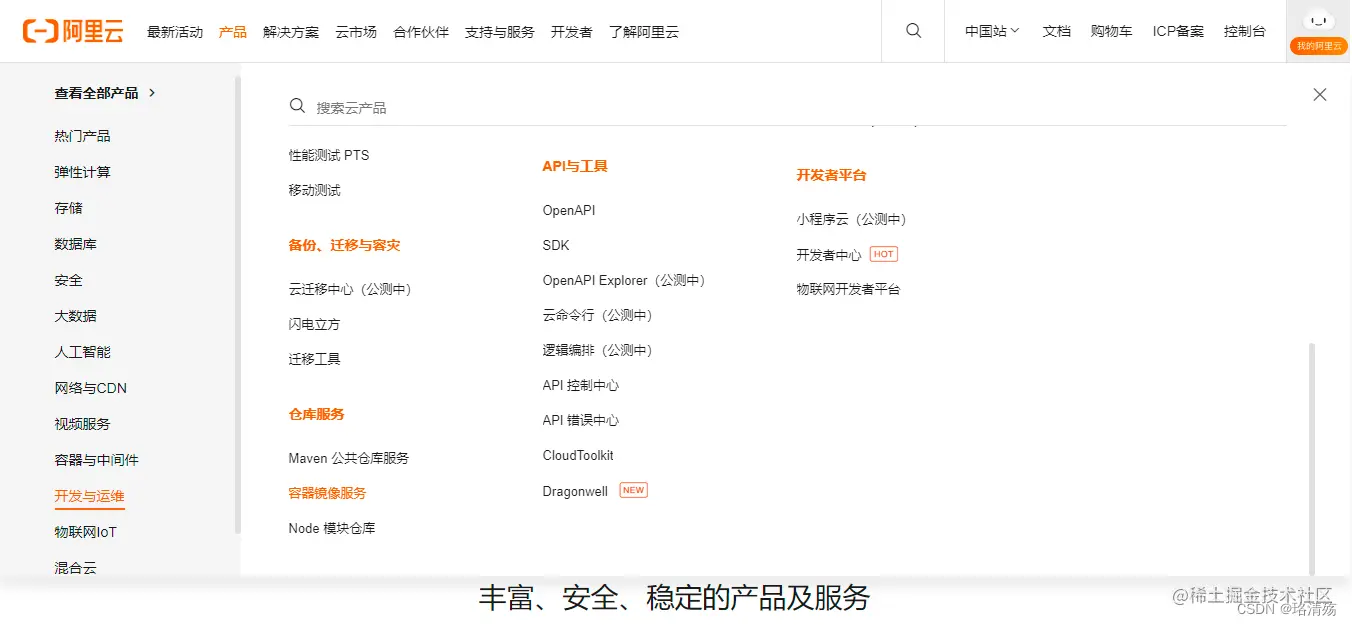
Task: Open 最新活动 in top navigation
Action: (175, 32)
